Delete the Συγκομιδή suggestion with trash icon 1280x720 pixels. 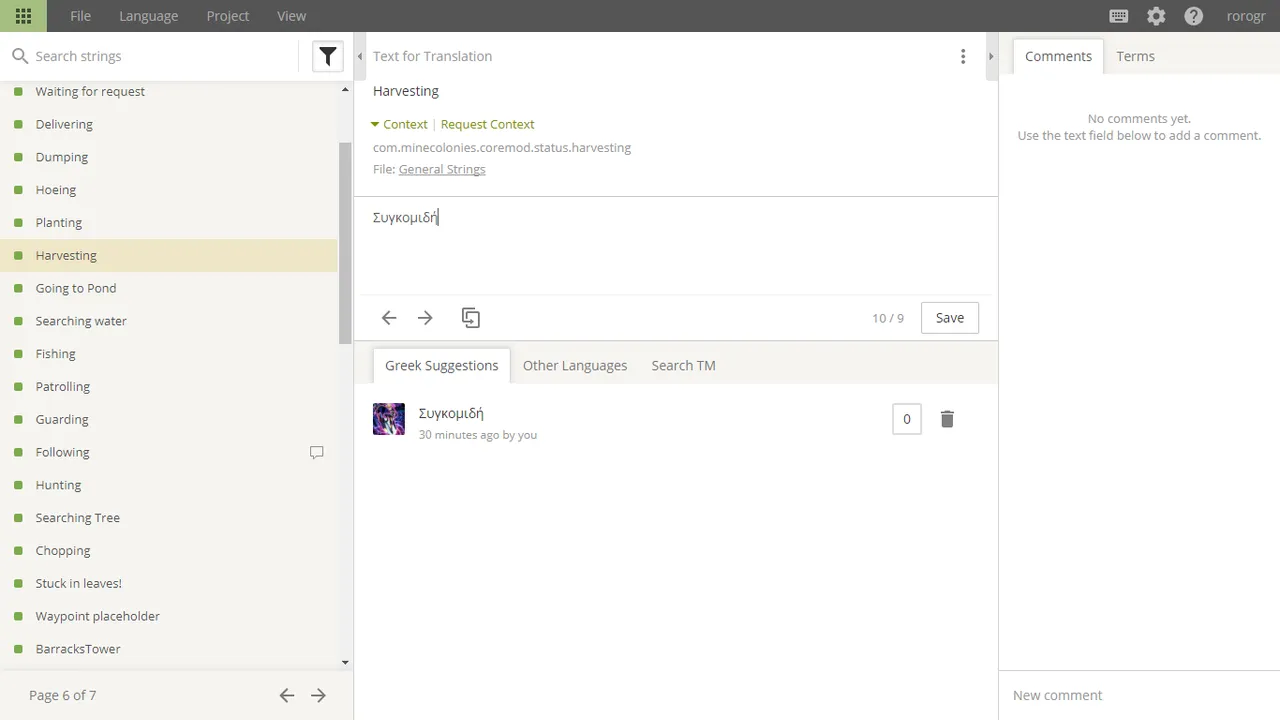pyautogui.click(x=947, y=419)
